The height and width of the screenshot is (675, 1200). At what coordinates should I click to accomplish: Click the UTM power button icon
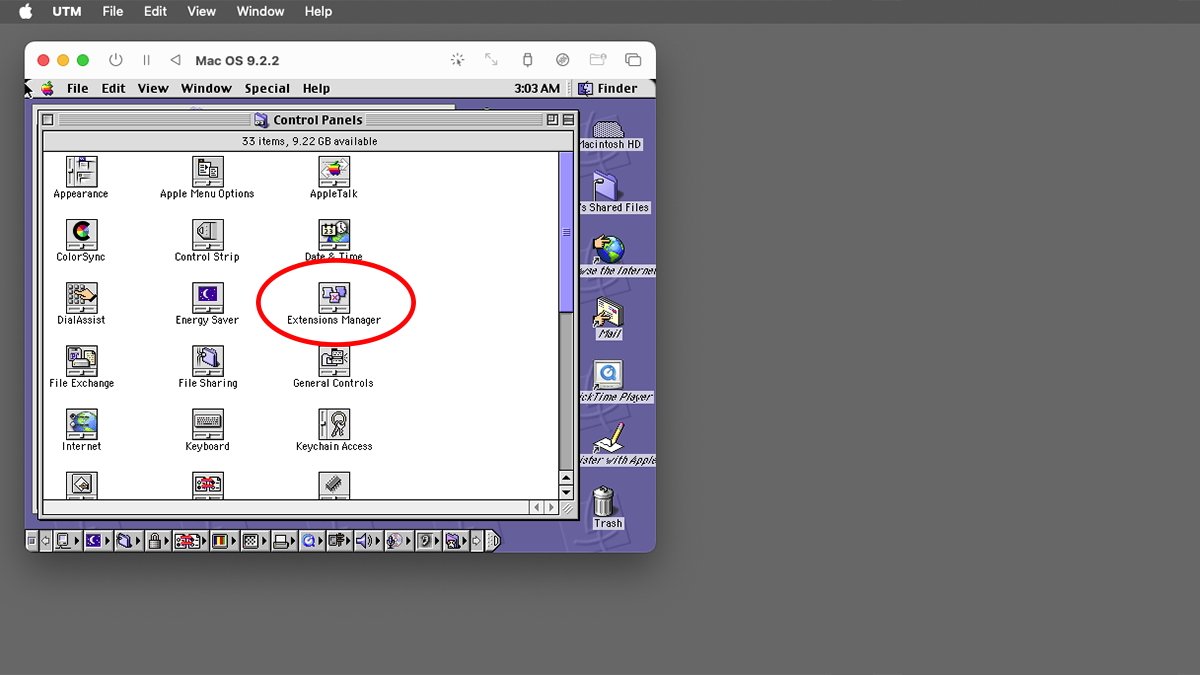pyautogui.click(x=115, y=60)
